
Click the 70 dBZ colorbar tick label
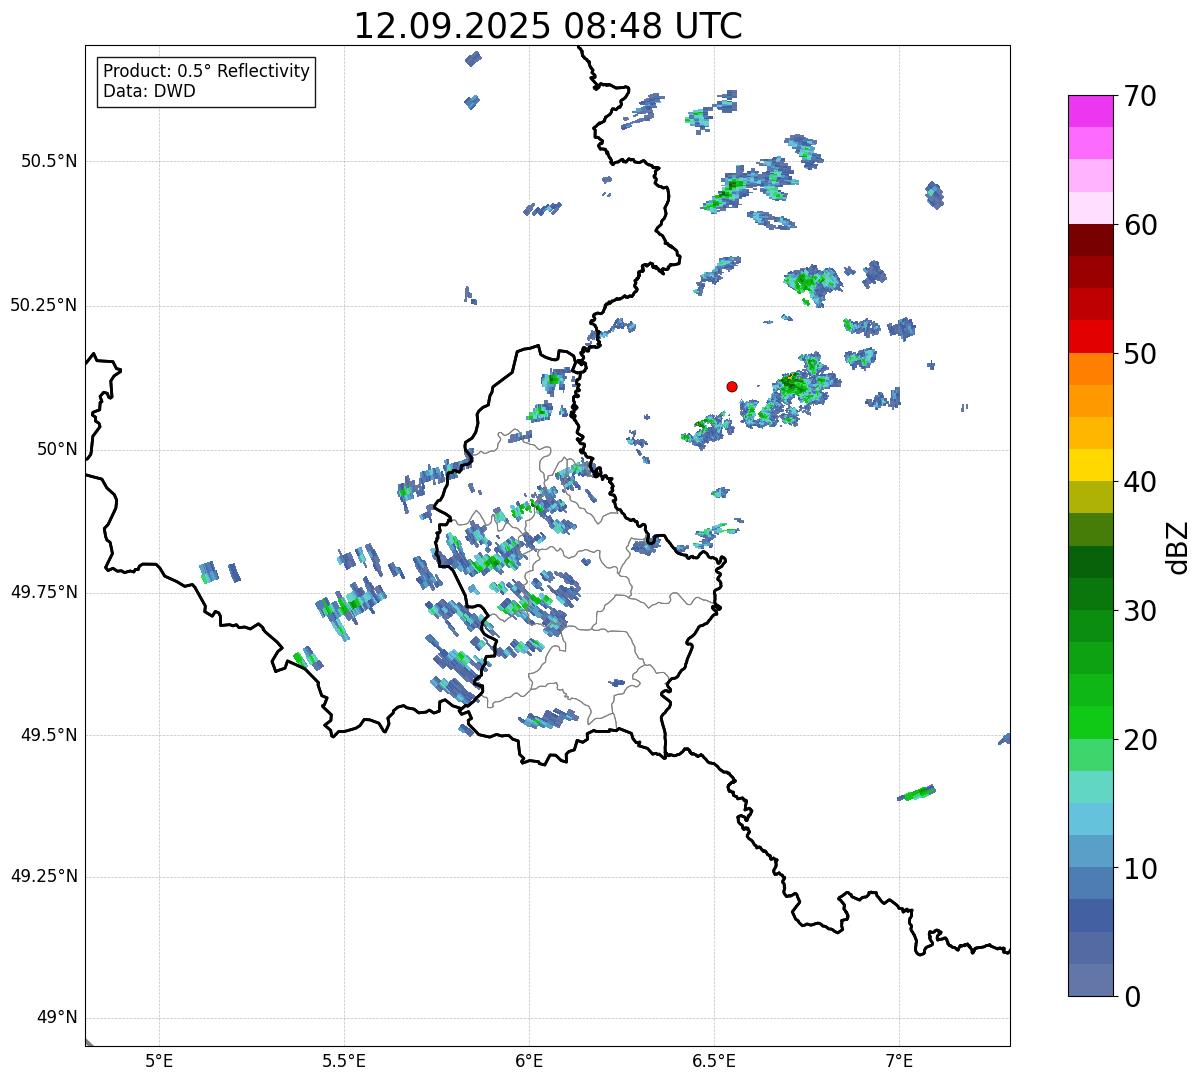pyautogui.click(x=1140, y=96)
